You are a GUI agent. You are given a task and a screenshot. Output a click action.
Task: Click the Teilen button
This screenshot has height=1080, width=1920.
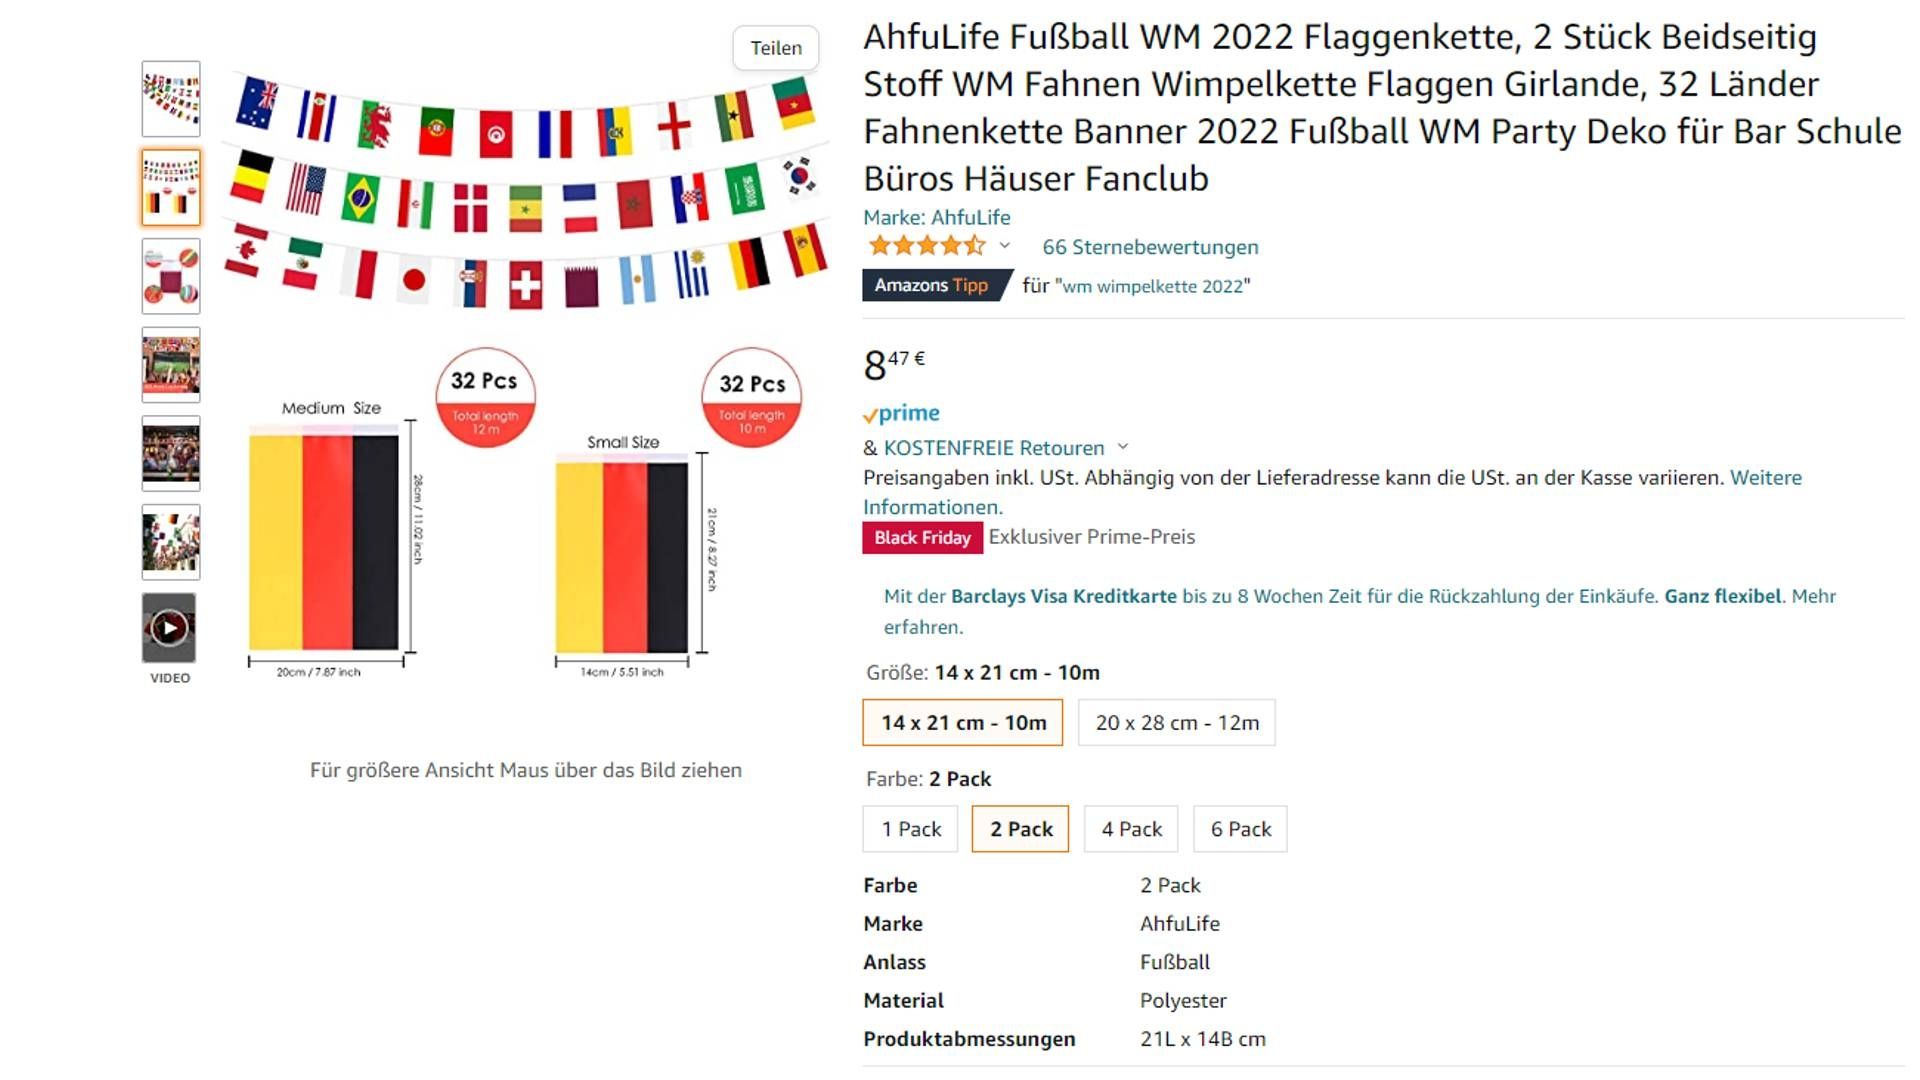(x=776, y=47)
